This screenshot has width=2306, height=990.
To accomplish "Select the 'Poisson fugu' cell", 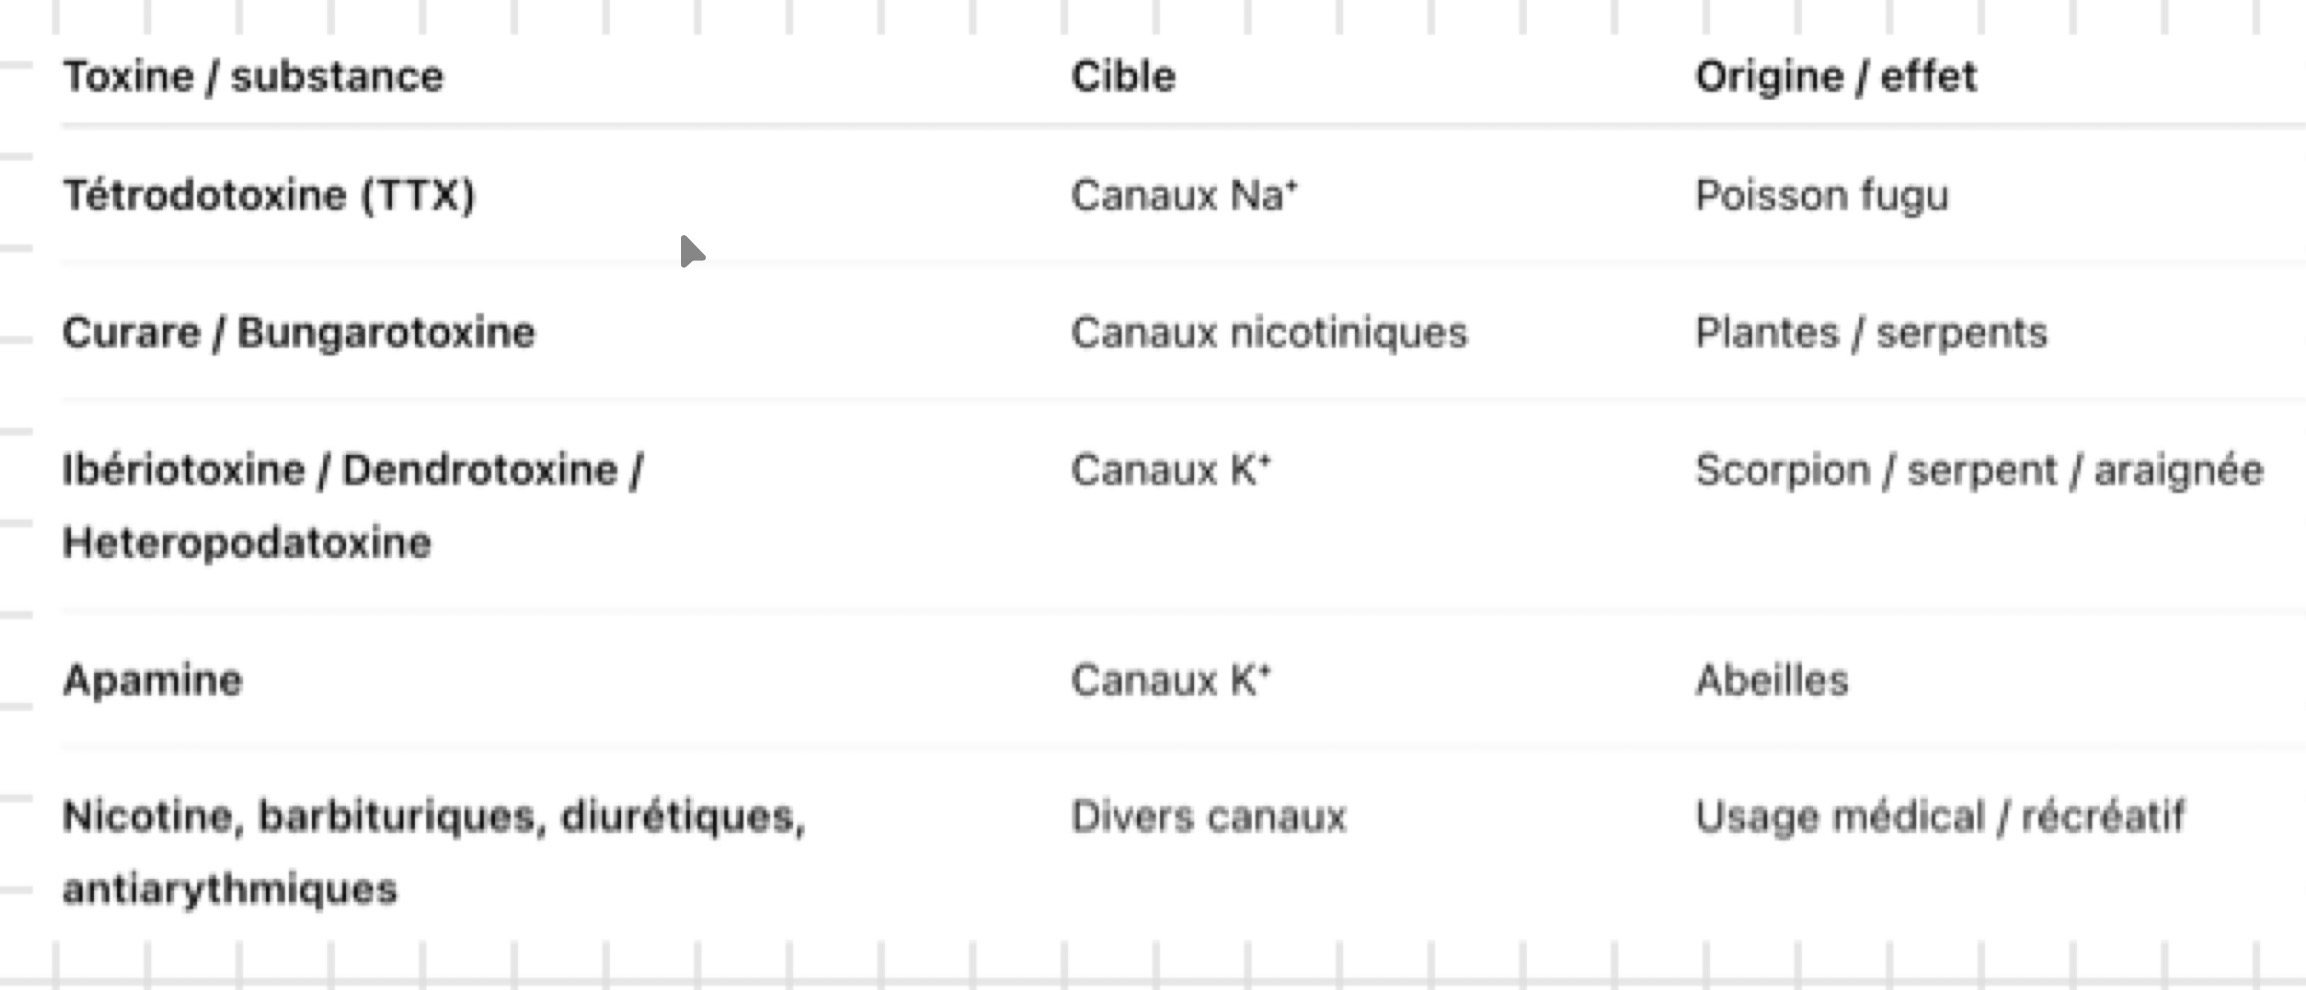I will pos(1821,195).
